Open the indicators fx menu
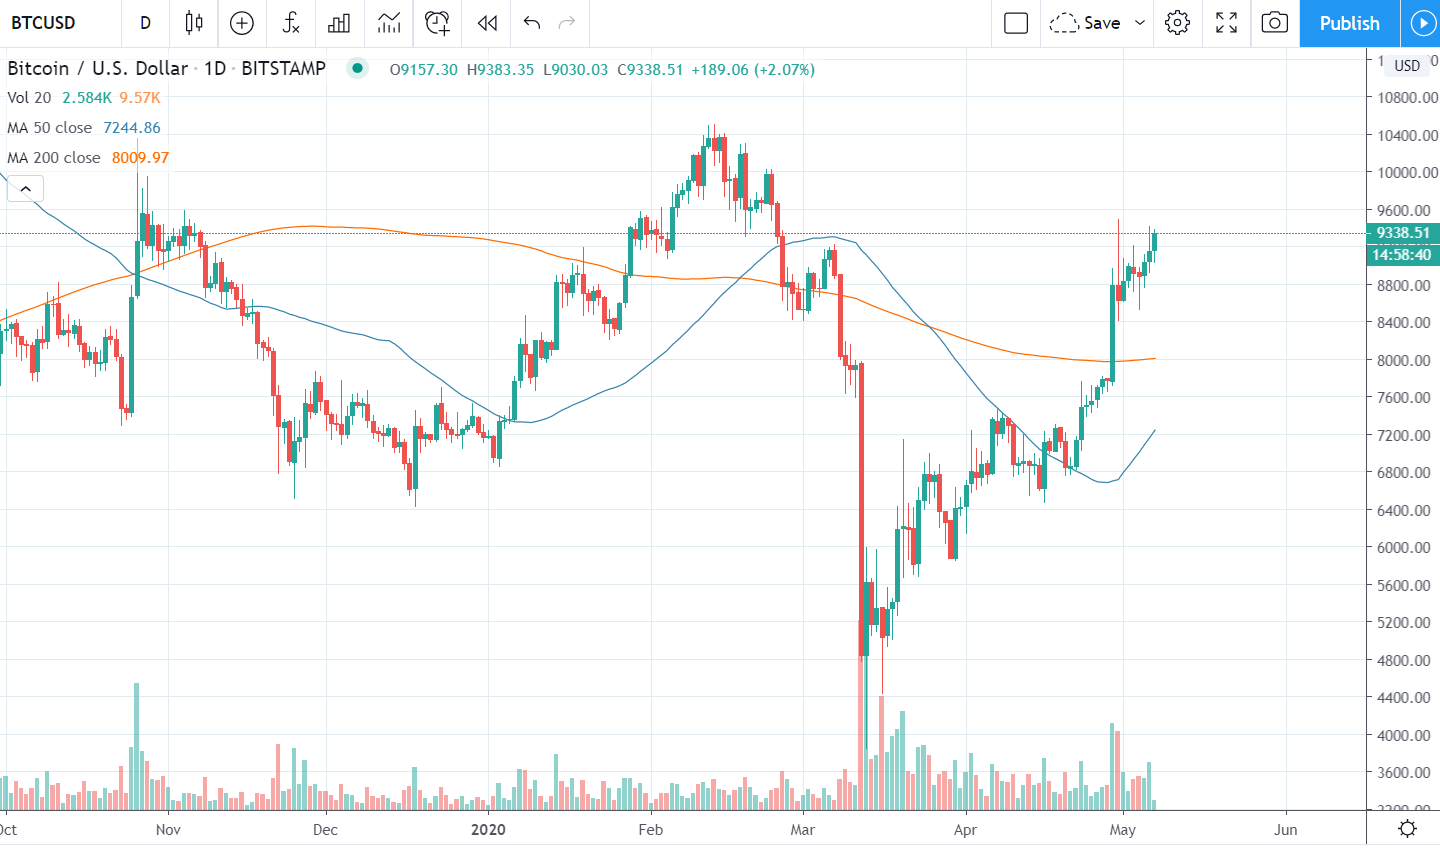The image size is (1440, 848). [291, 23]
